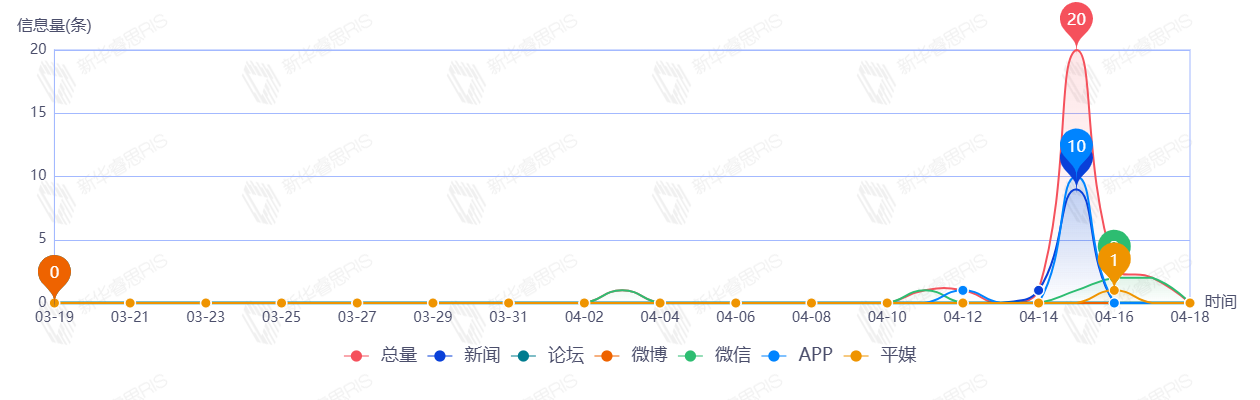Screen dimensions: 1260x400
Task: Click the data point at 04-18
Action: (x=1189, y=303)
